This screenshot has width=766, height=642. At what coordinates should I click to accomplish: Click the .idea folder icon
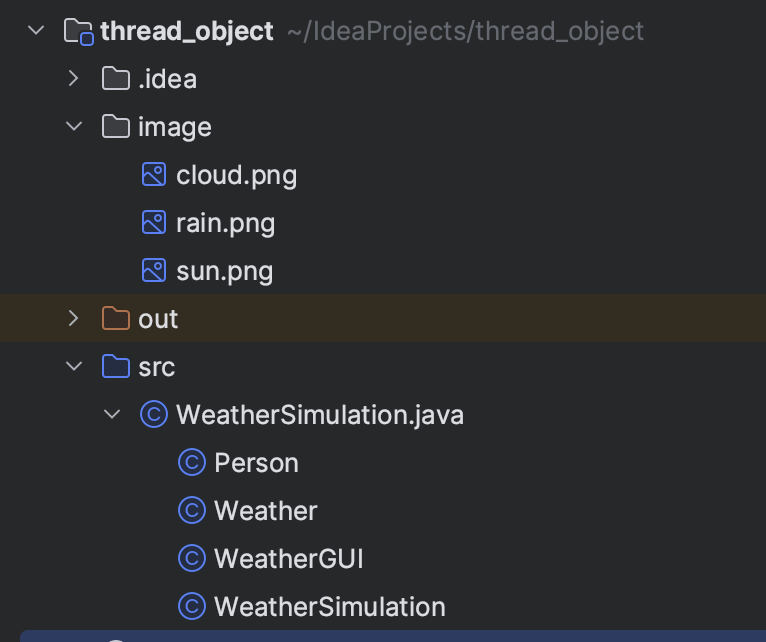[x=116, y=79]
